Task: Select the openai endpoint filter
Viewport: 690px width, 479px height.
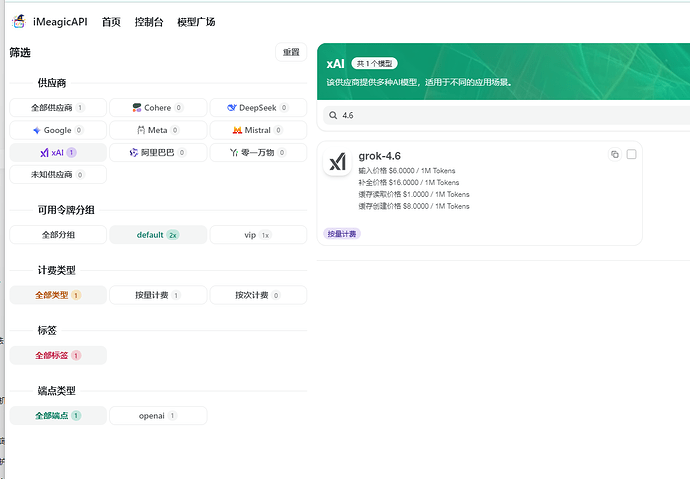Action: point(158,416)
